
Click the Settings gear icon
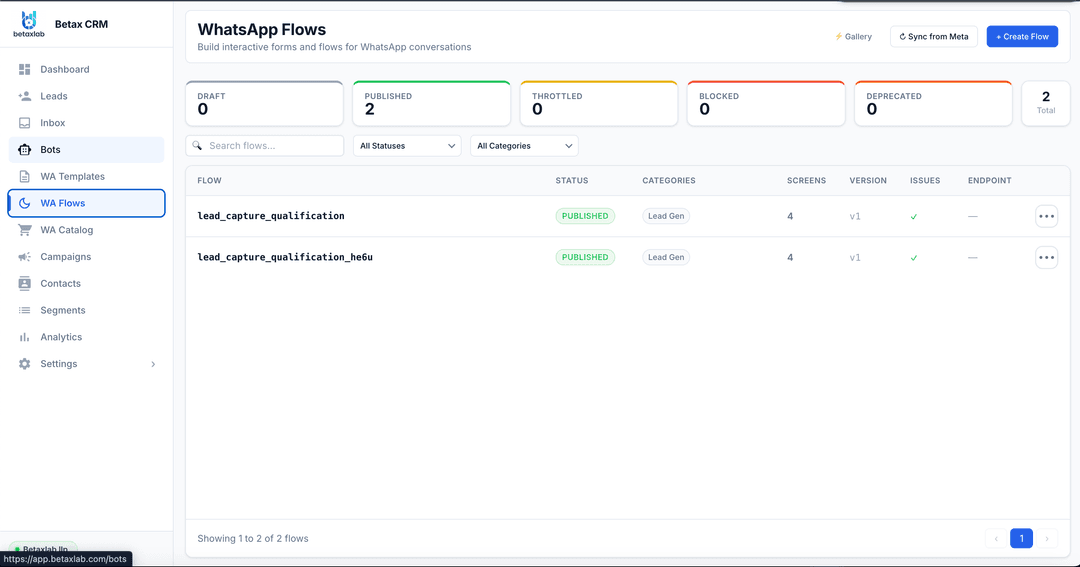pyautogui.click(x=25, y=364)
